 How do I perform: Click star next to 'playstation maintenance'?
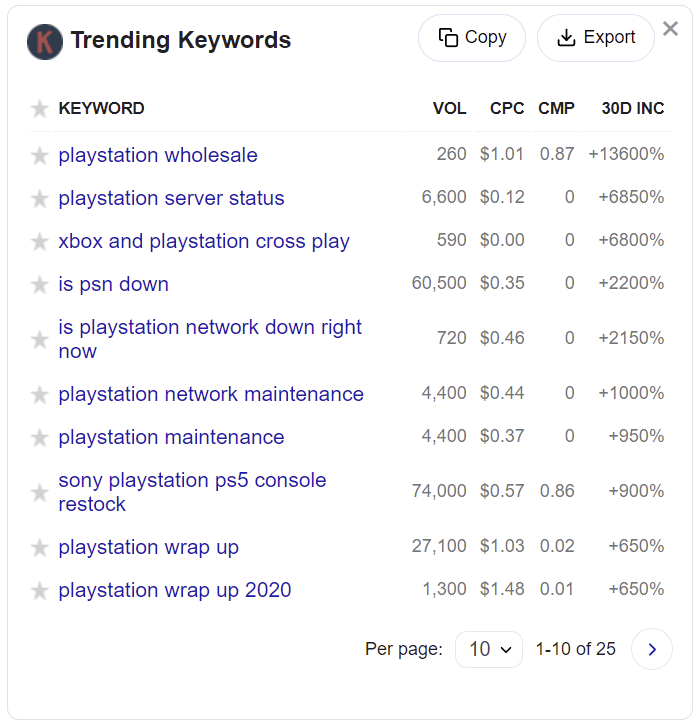coord(40,438)
